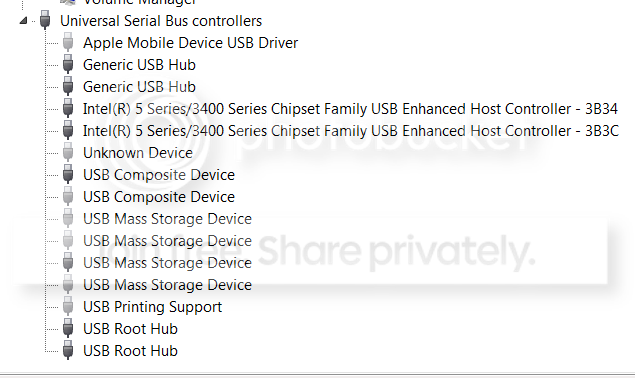
Task: Click the USB Printing Support icon
Action: [x=68, y=306]
